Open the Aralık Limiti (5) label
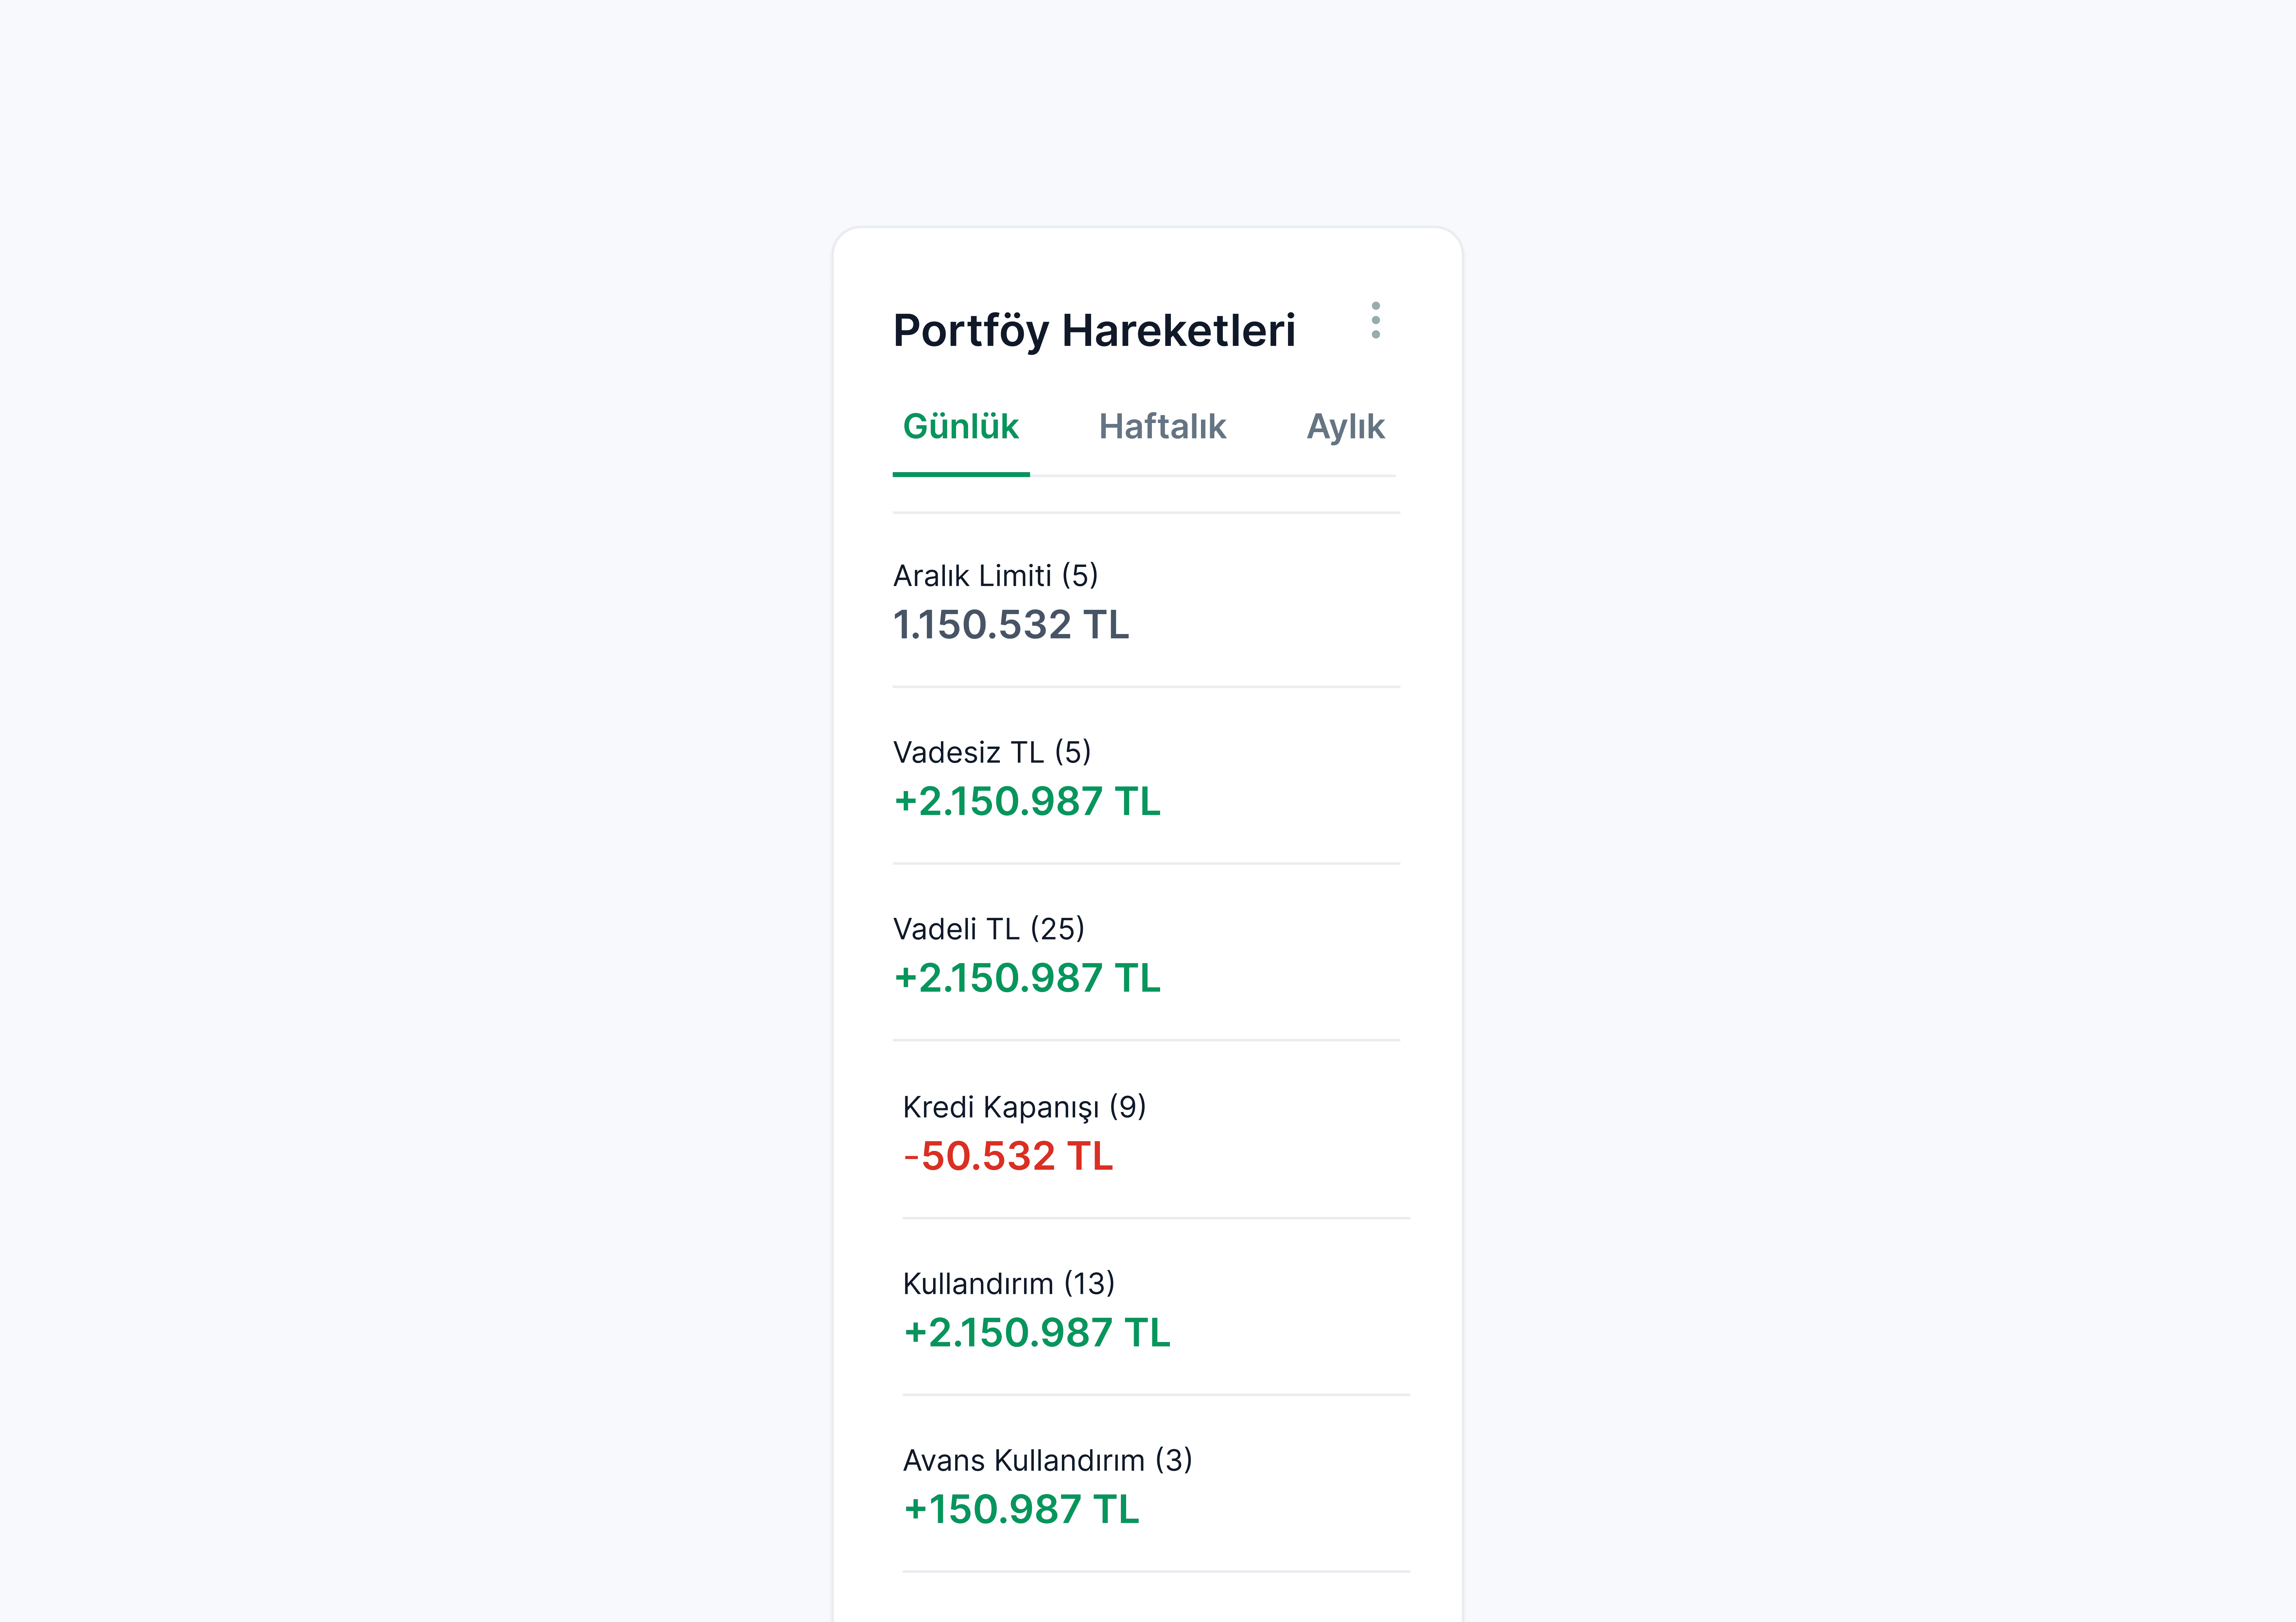This screenshot has height=1622, width=2296. [995, 576]
